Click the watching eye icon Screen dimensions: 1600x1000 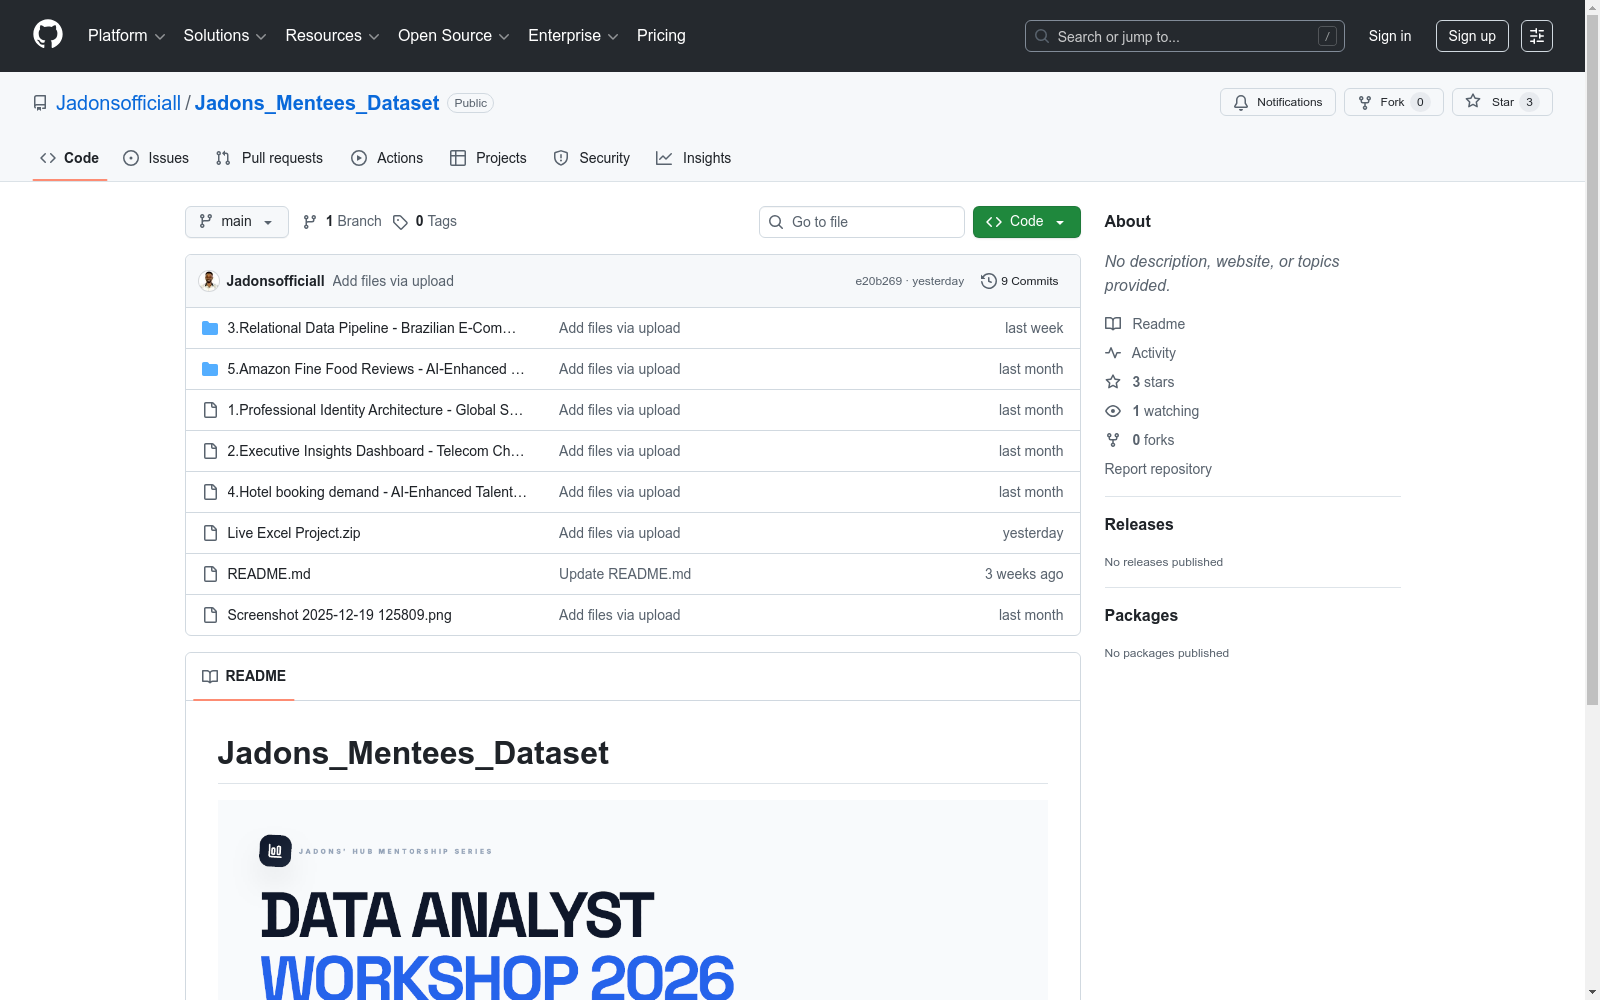click(1113, 411)
